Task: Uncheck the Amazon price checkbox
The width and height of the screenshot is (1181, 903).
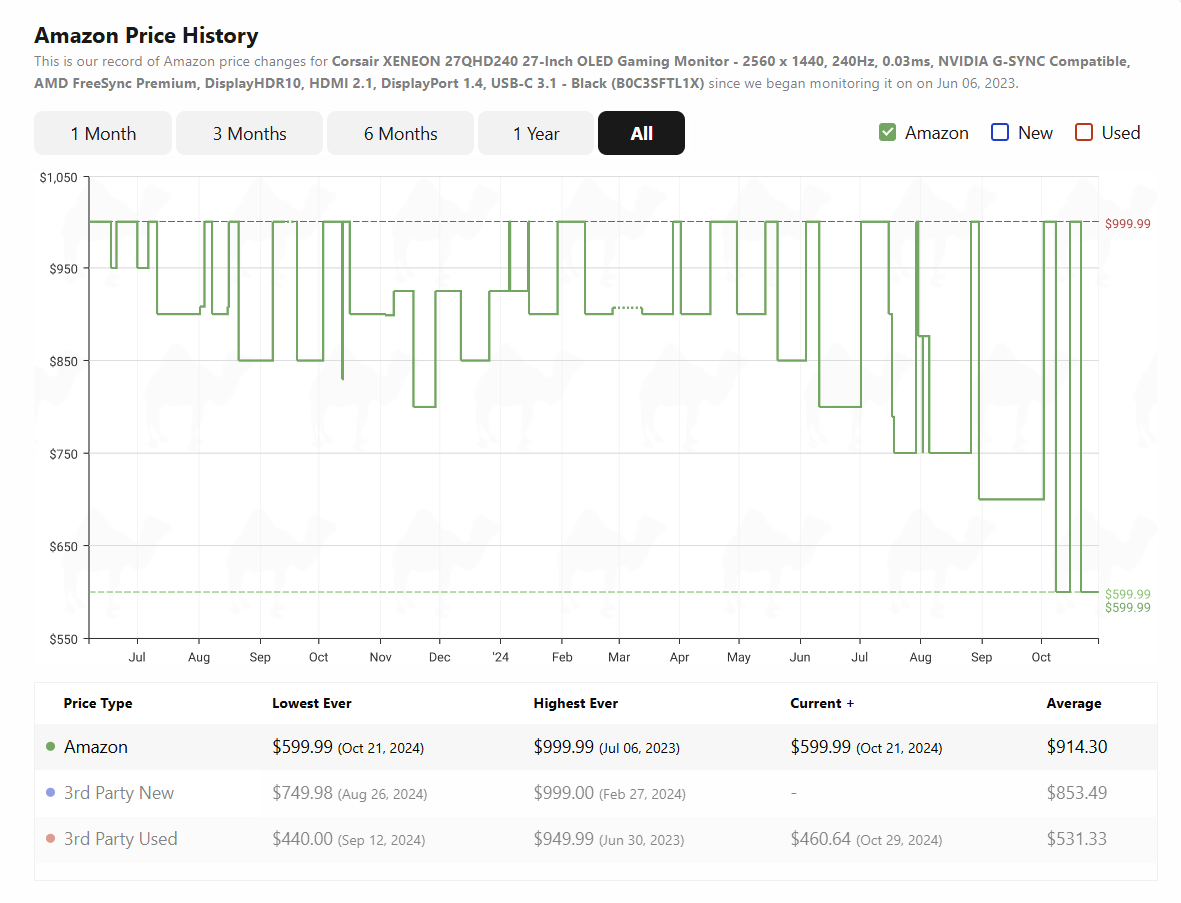Action: 887,133
